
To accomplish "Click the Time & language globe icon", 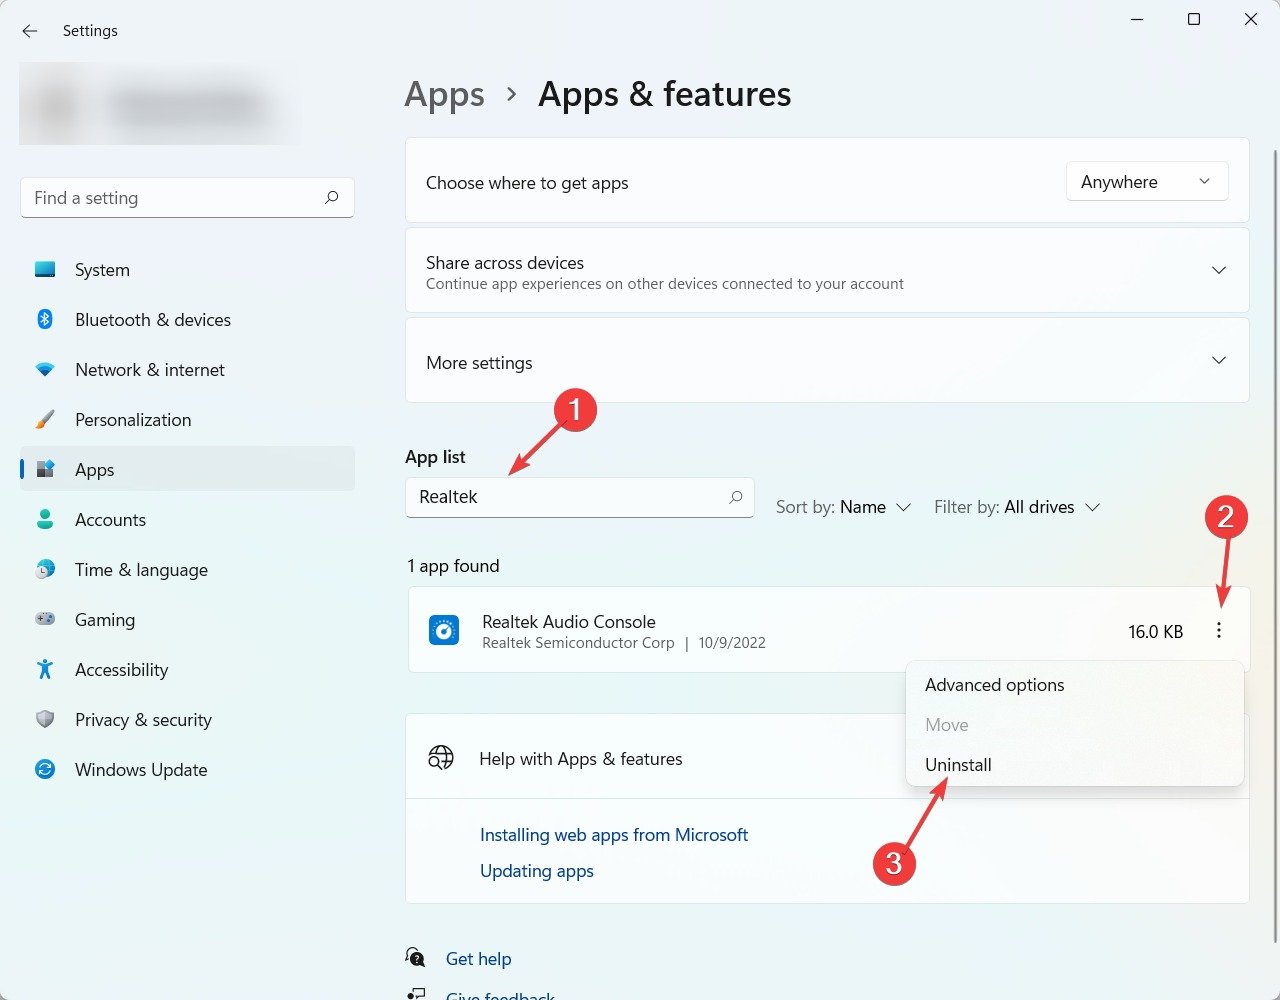I will click(45, 570).
